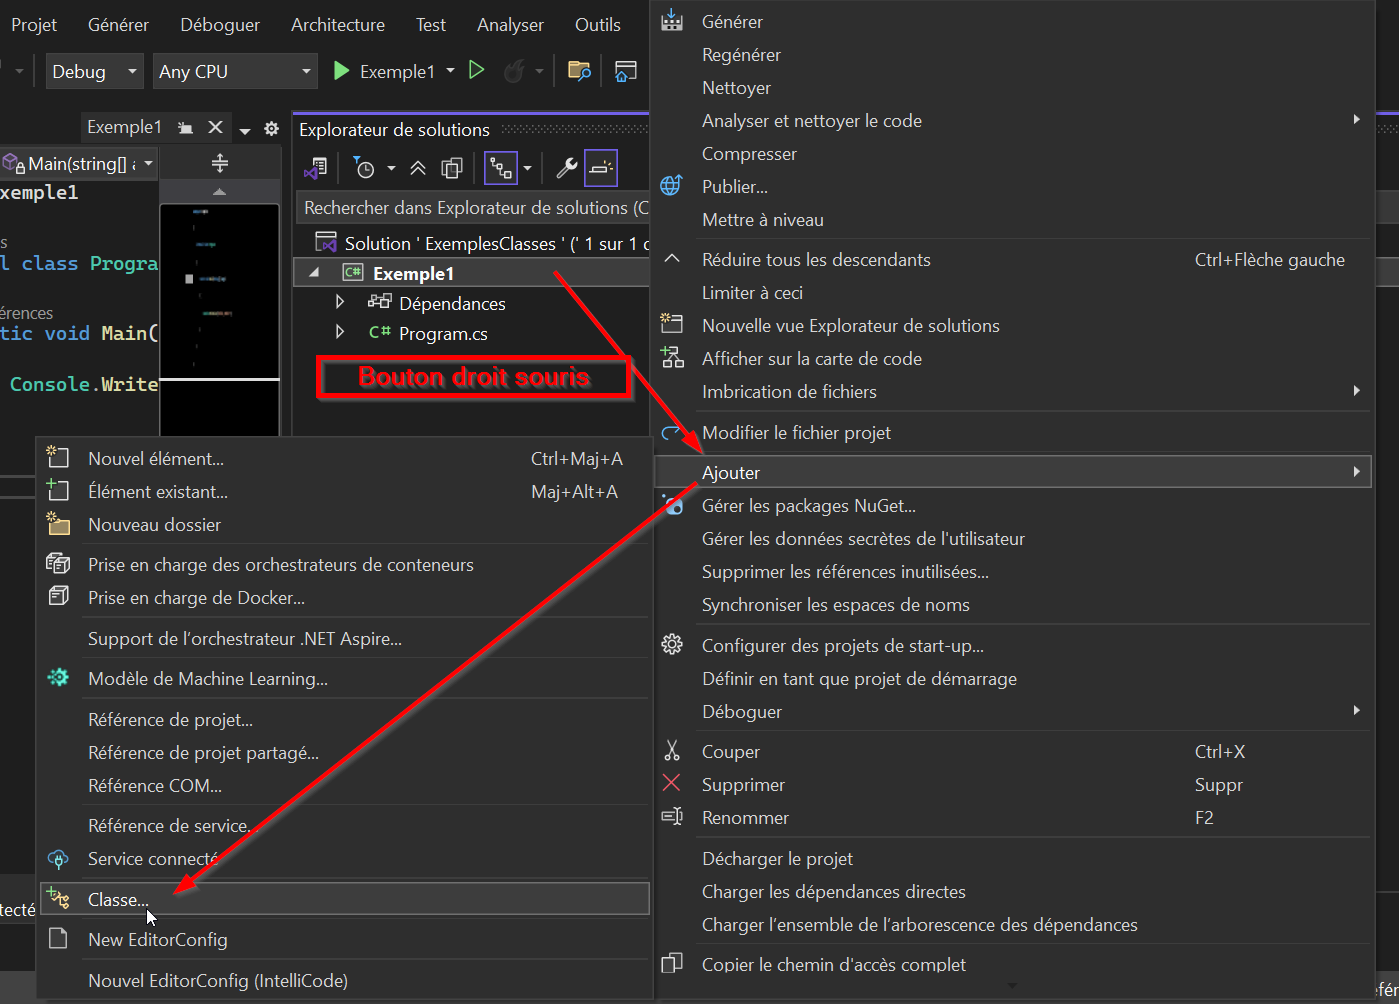Toggle the Preview Selected Items button
Image resolution: width=1399 pixels, height=1004 pixels.
601,168
